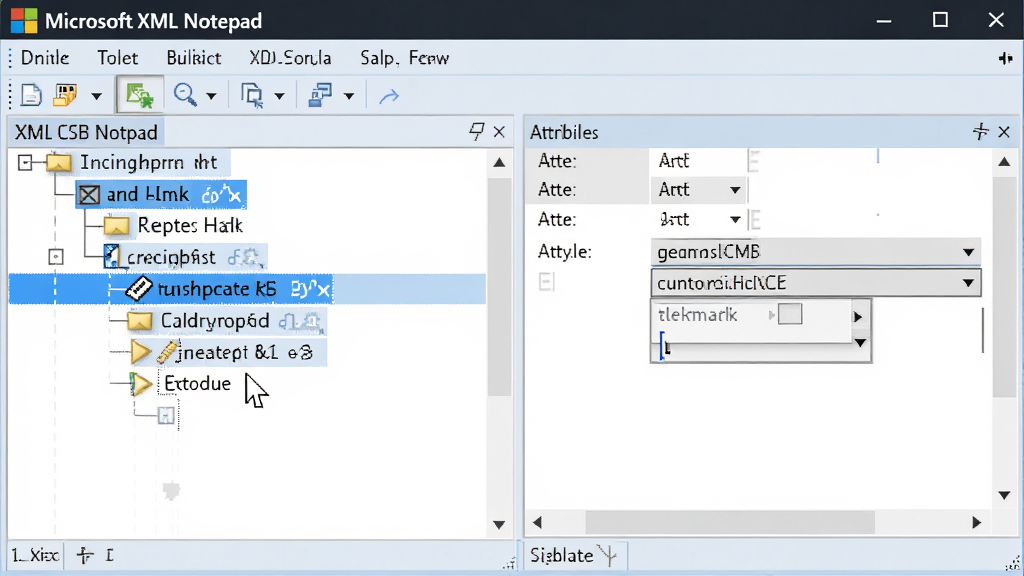Click the blue connected screens toolbar icon

click(x=320, y=95)
